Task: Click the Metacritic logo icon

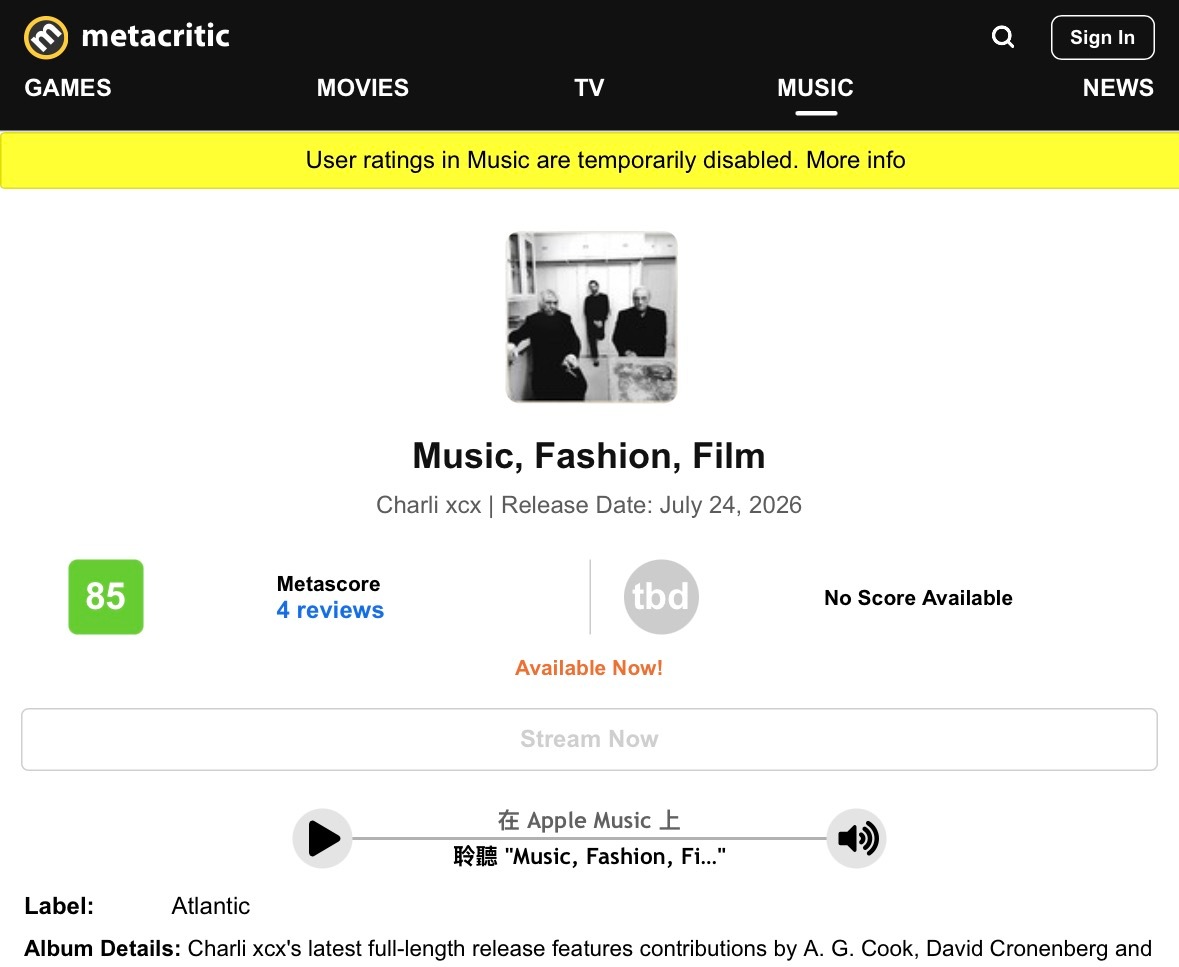Action: pyautogui.click(x=46, y=37)
